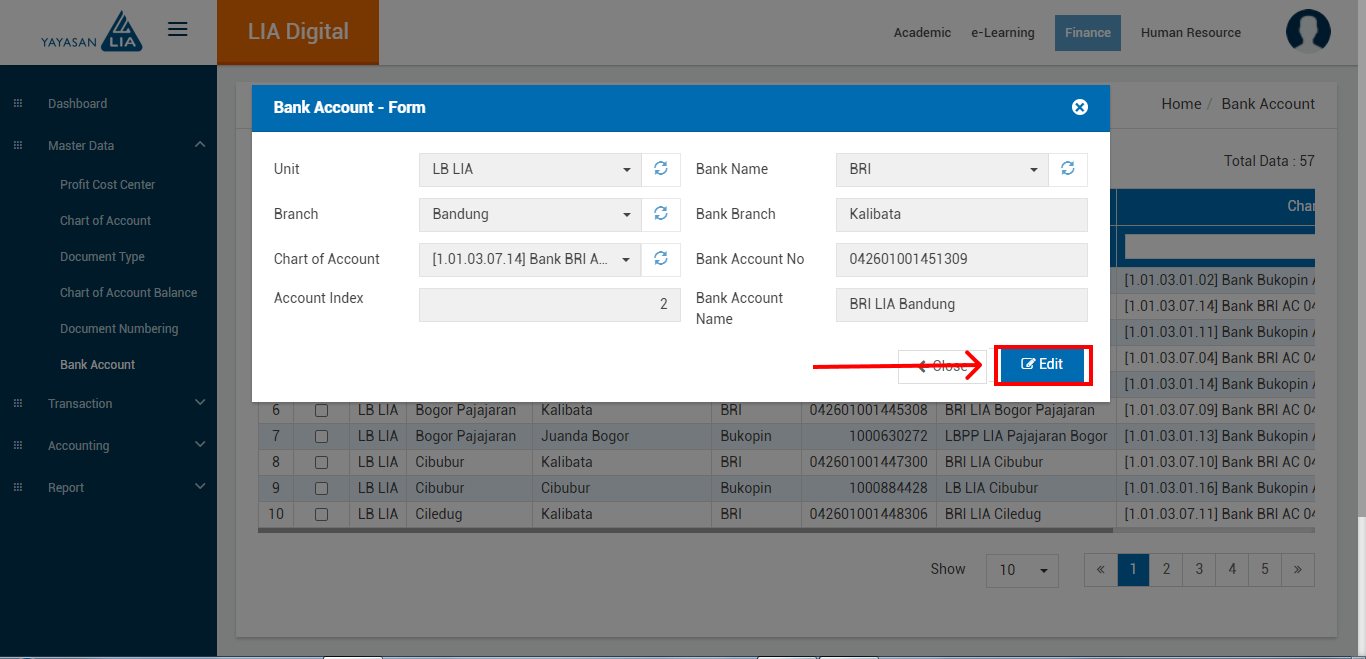Open the user profile avatar
The image size is (1366, 659).
click(1308, 32)
